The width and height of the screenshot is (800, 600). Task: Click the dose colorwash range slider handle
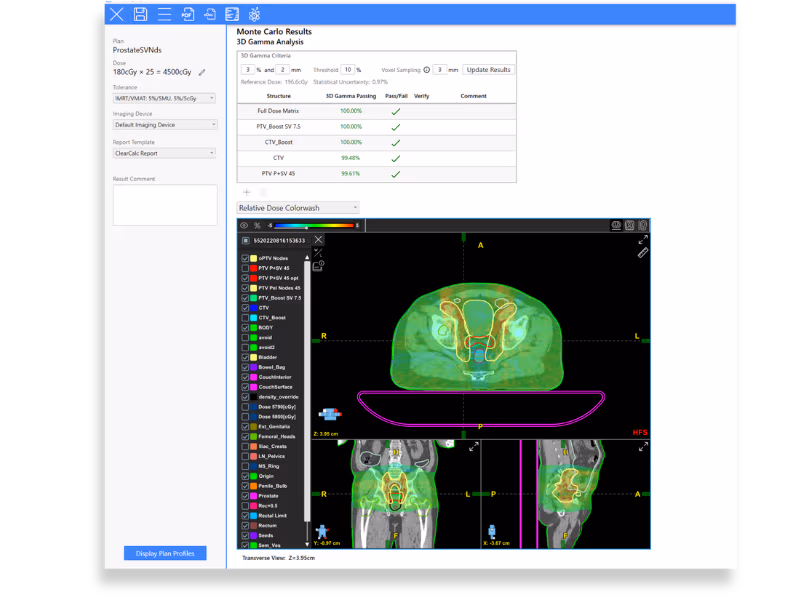(x=306, y=228)
